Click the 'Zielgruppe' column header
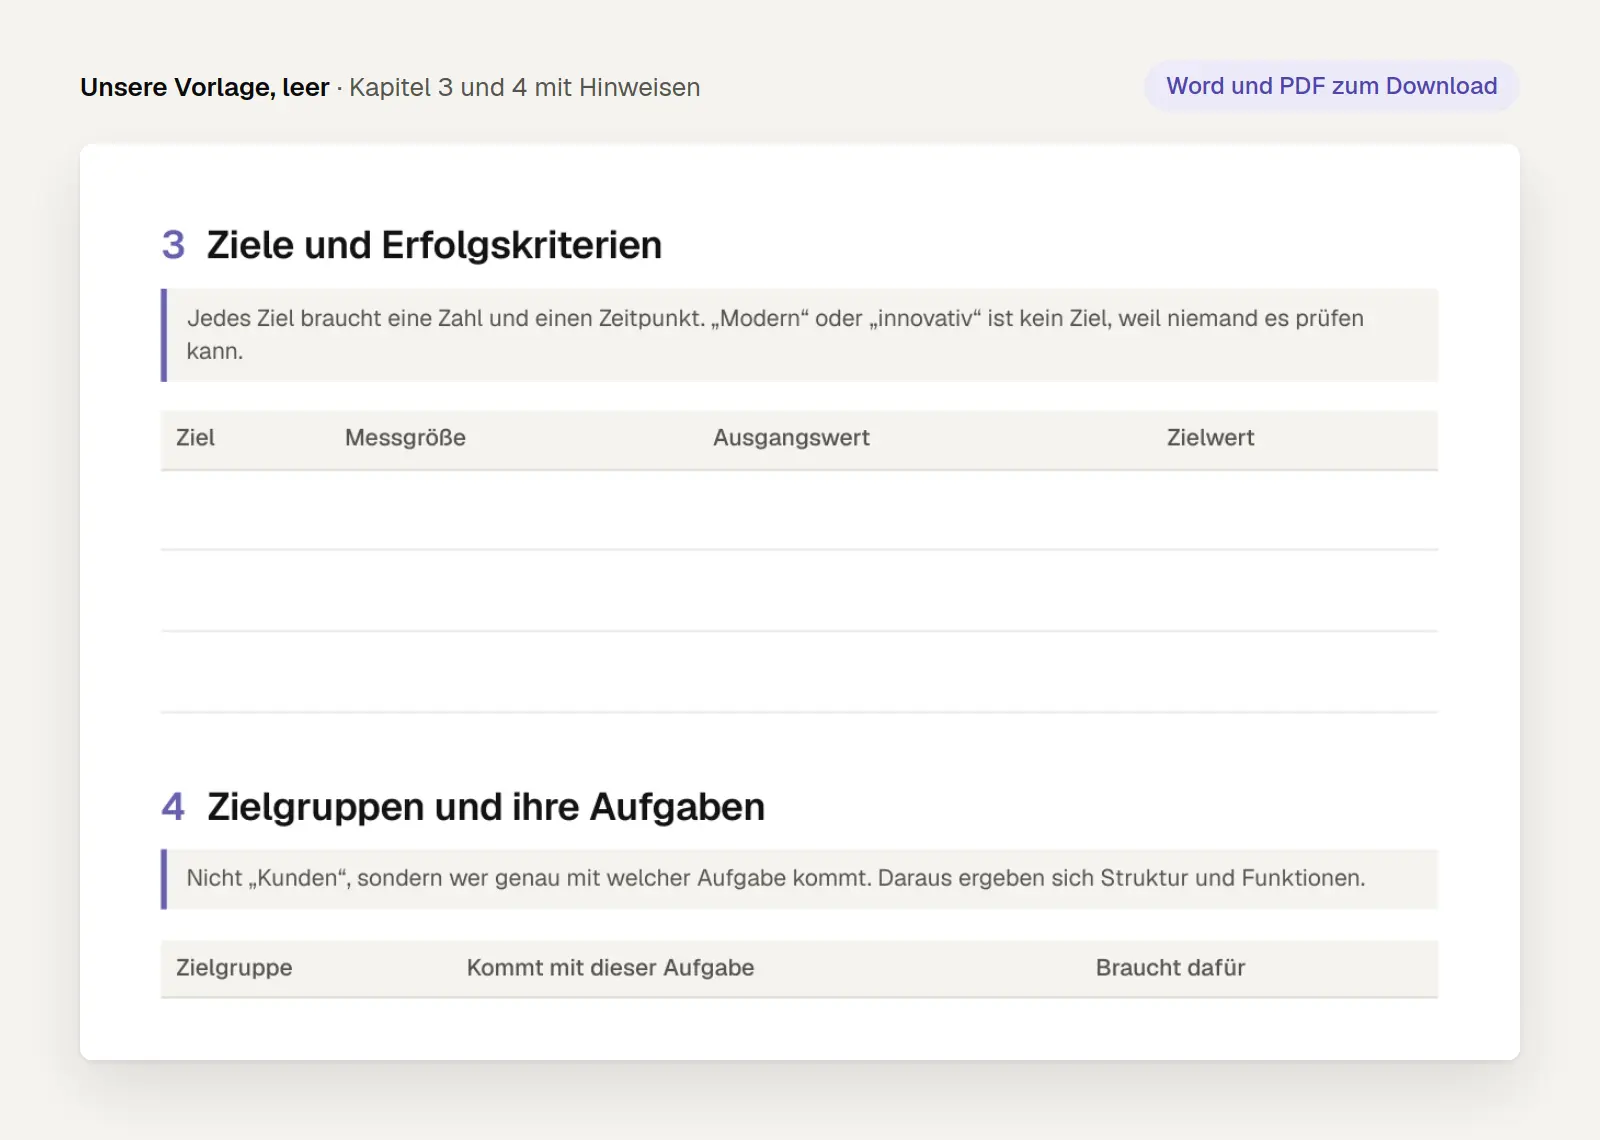 (x=234, y=968)
